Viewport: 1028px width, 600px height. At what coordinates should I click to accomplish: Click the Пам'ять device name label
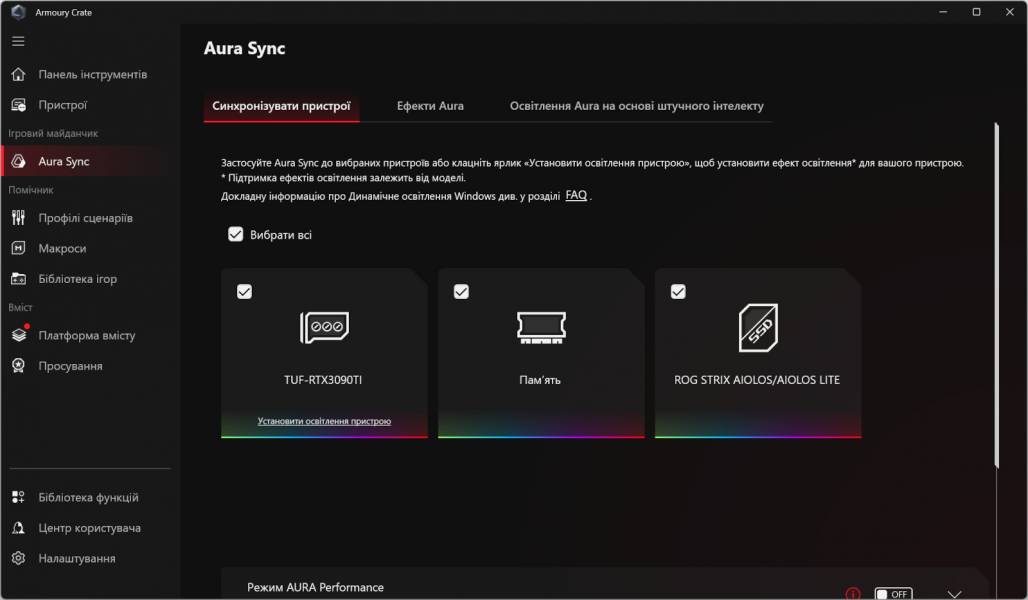point(540,380)
